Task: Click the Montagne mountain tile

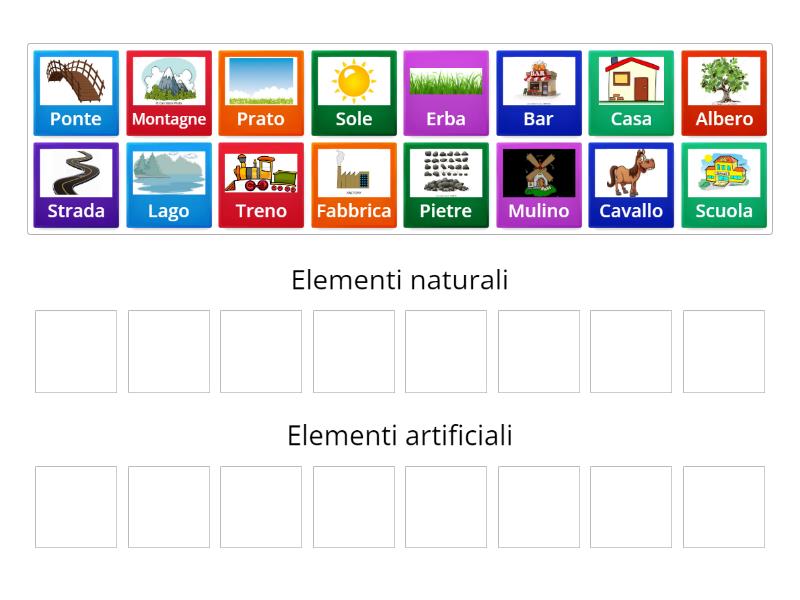Action: (x=168, y=92)
